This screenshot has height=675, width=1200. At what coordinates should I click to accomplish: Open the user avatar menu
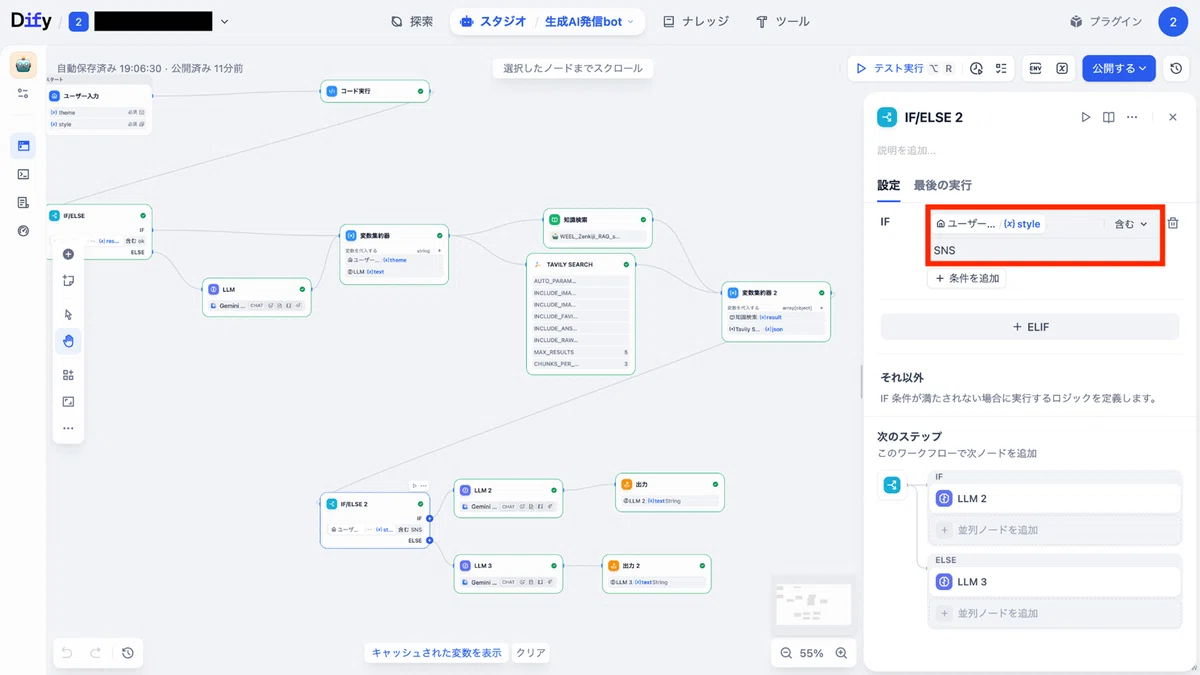click(1173, 21)
